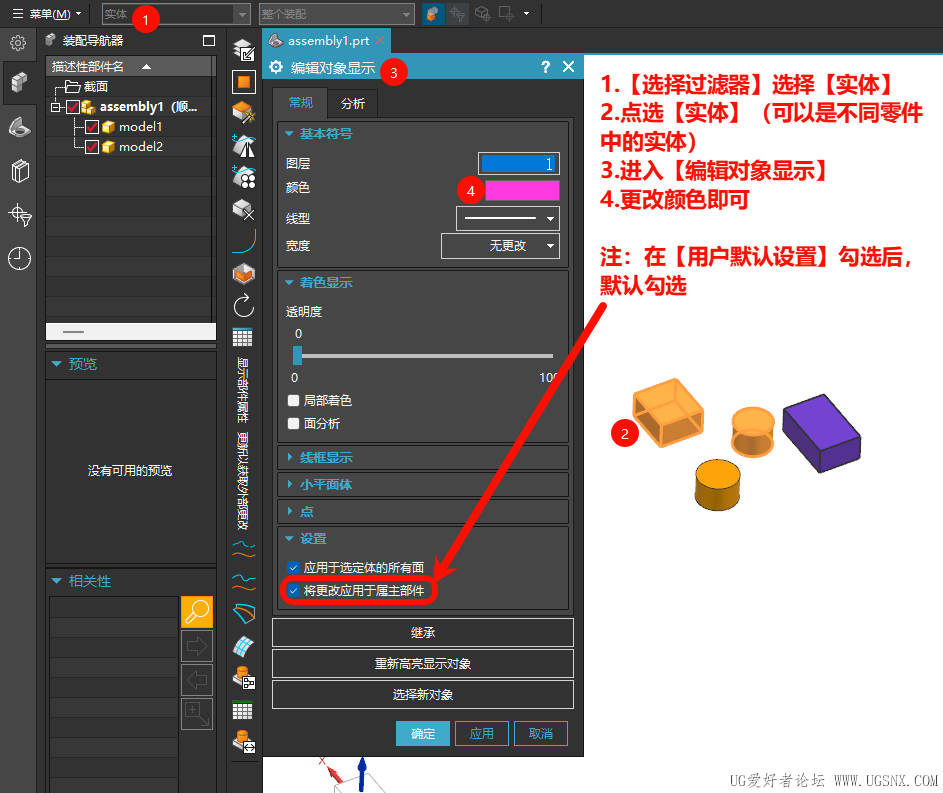The image size is (943, 793).
Task: Click the cylinder with tree diagram icon
Action: coord(244,678)
